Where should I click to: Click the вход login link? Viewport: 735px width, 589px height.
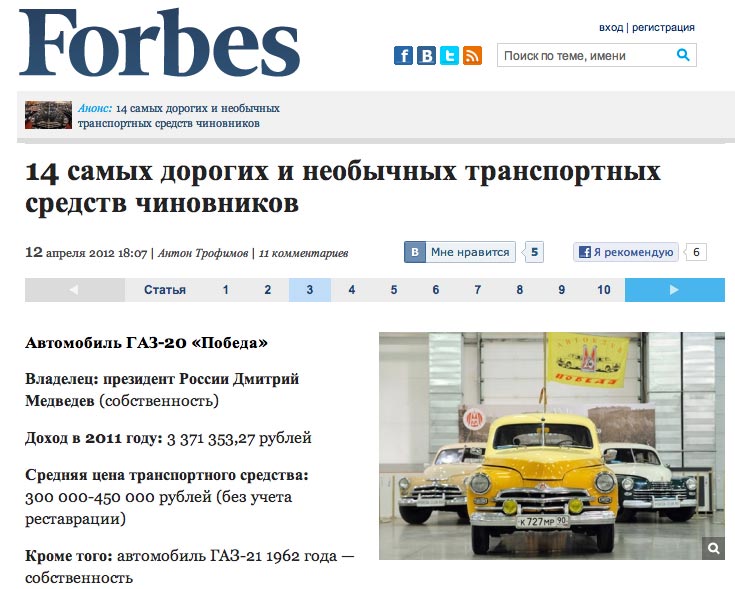tap(611, 27)
